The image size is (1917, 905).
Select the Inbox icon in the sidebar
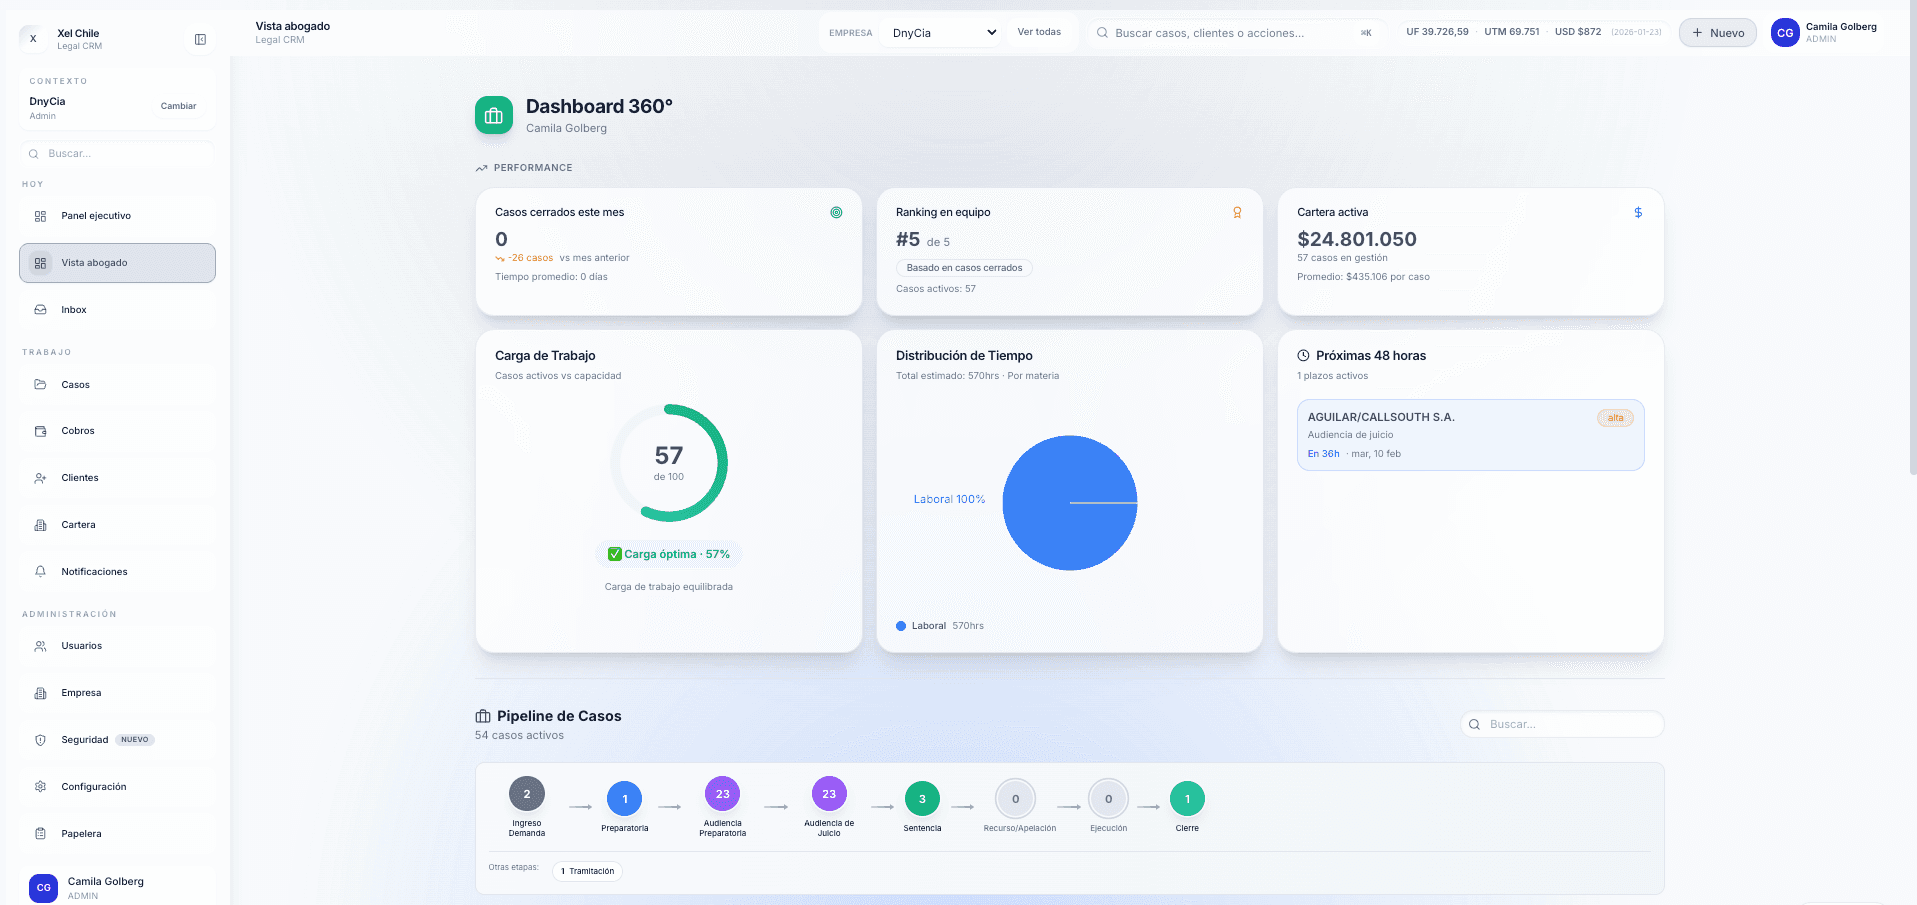(x=40, y=309)
